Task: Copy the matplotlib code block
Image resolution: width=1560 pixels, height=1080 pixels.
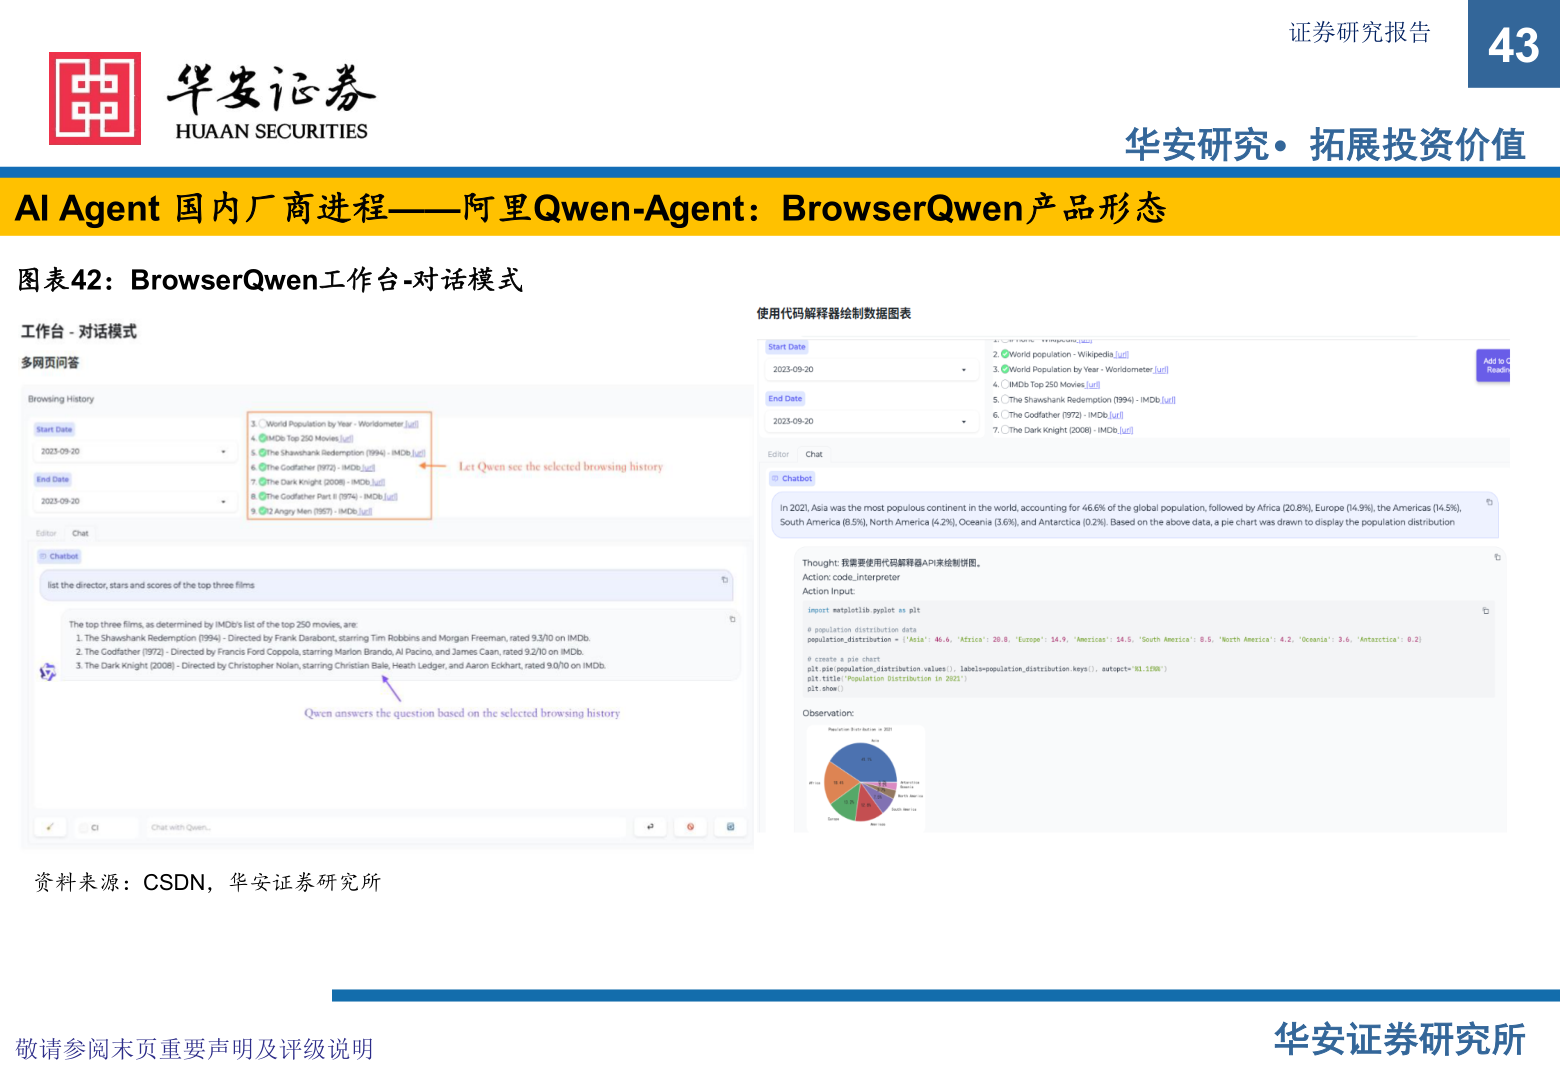Action: click(x=1485, y=610)
